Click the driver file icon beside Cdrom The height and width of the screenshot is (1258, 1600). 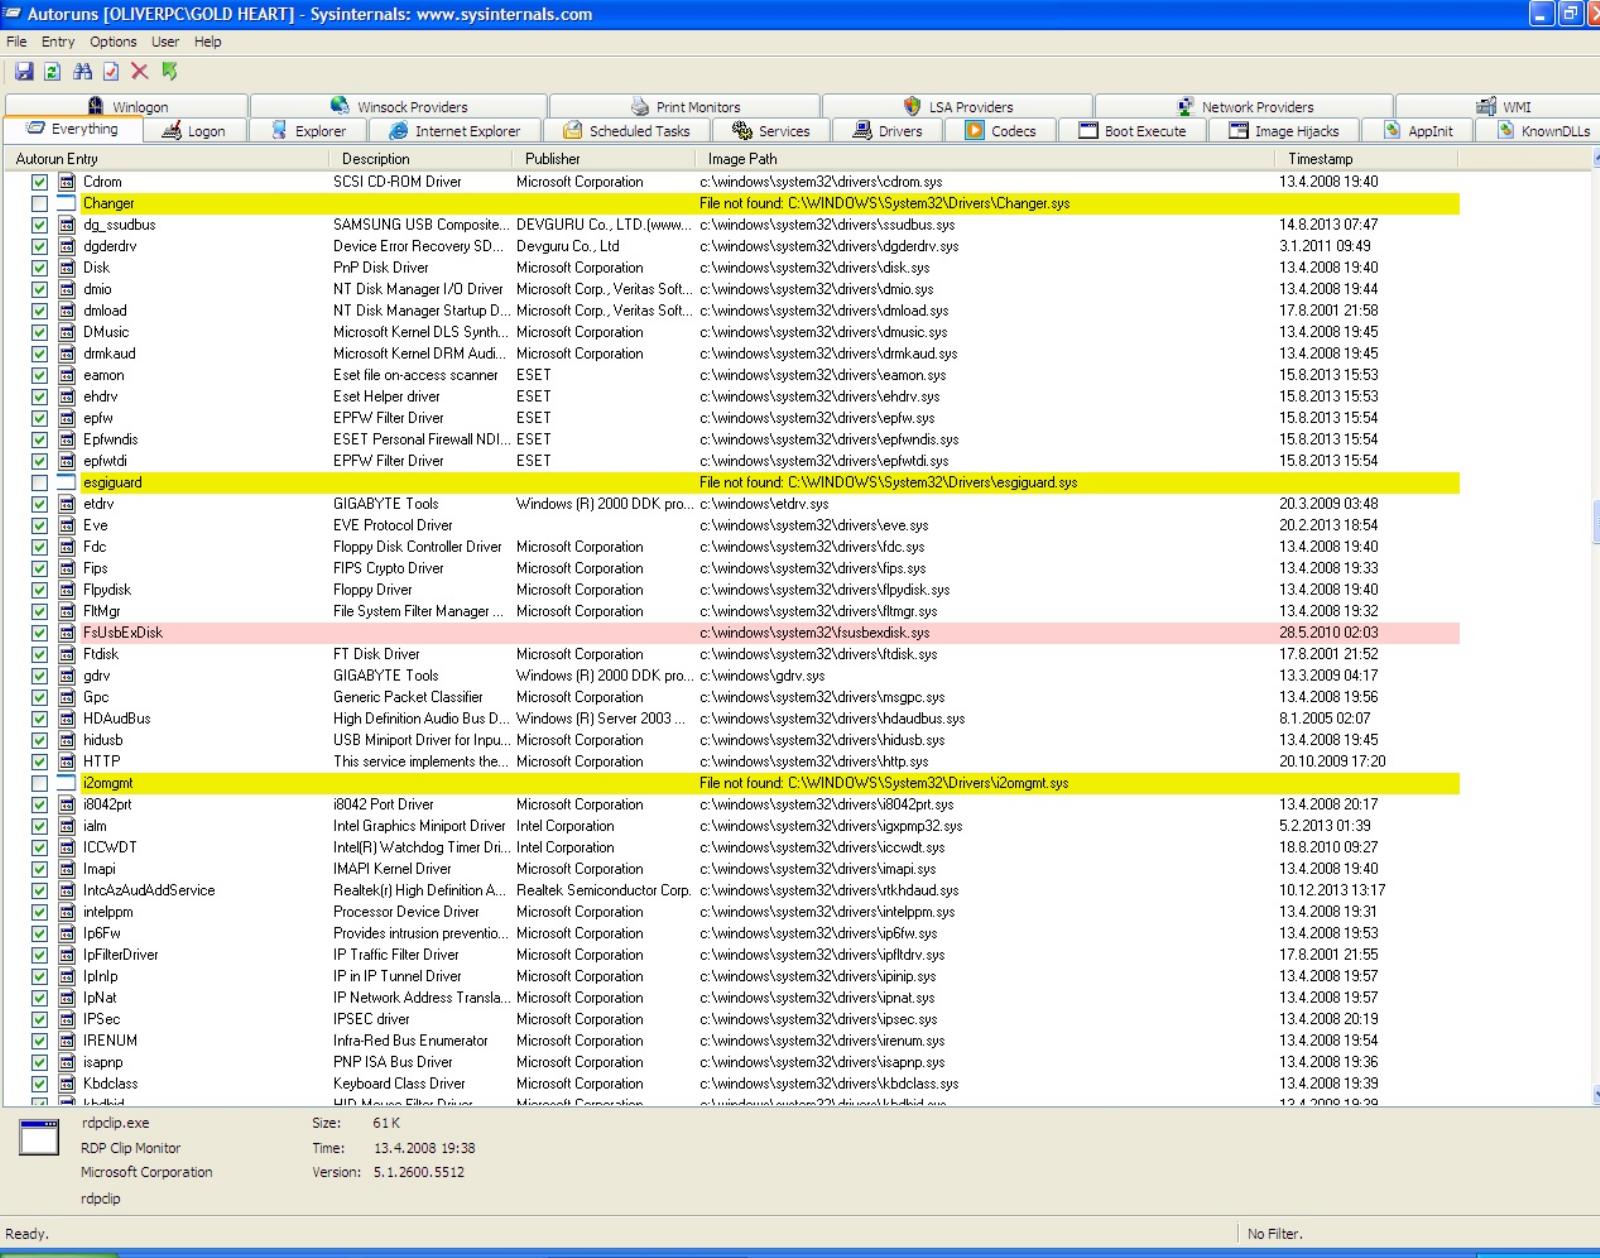67,182
